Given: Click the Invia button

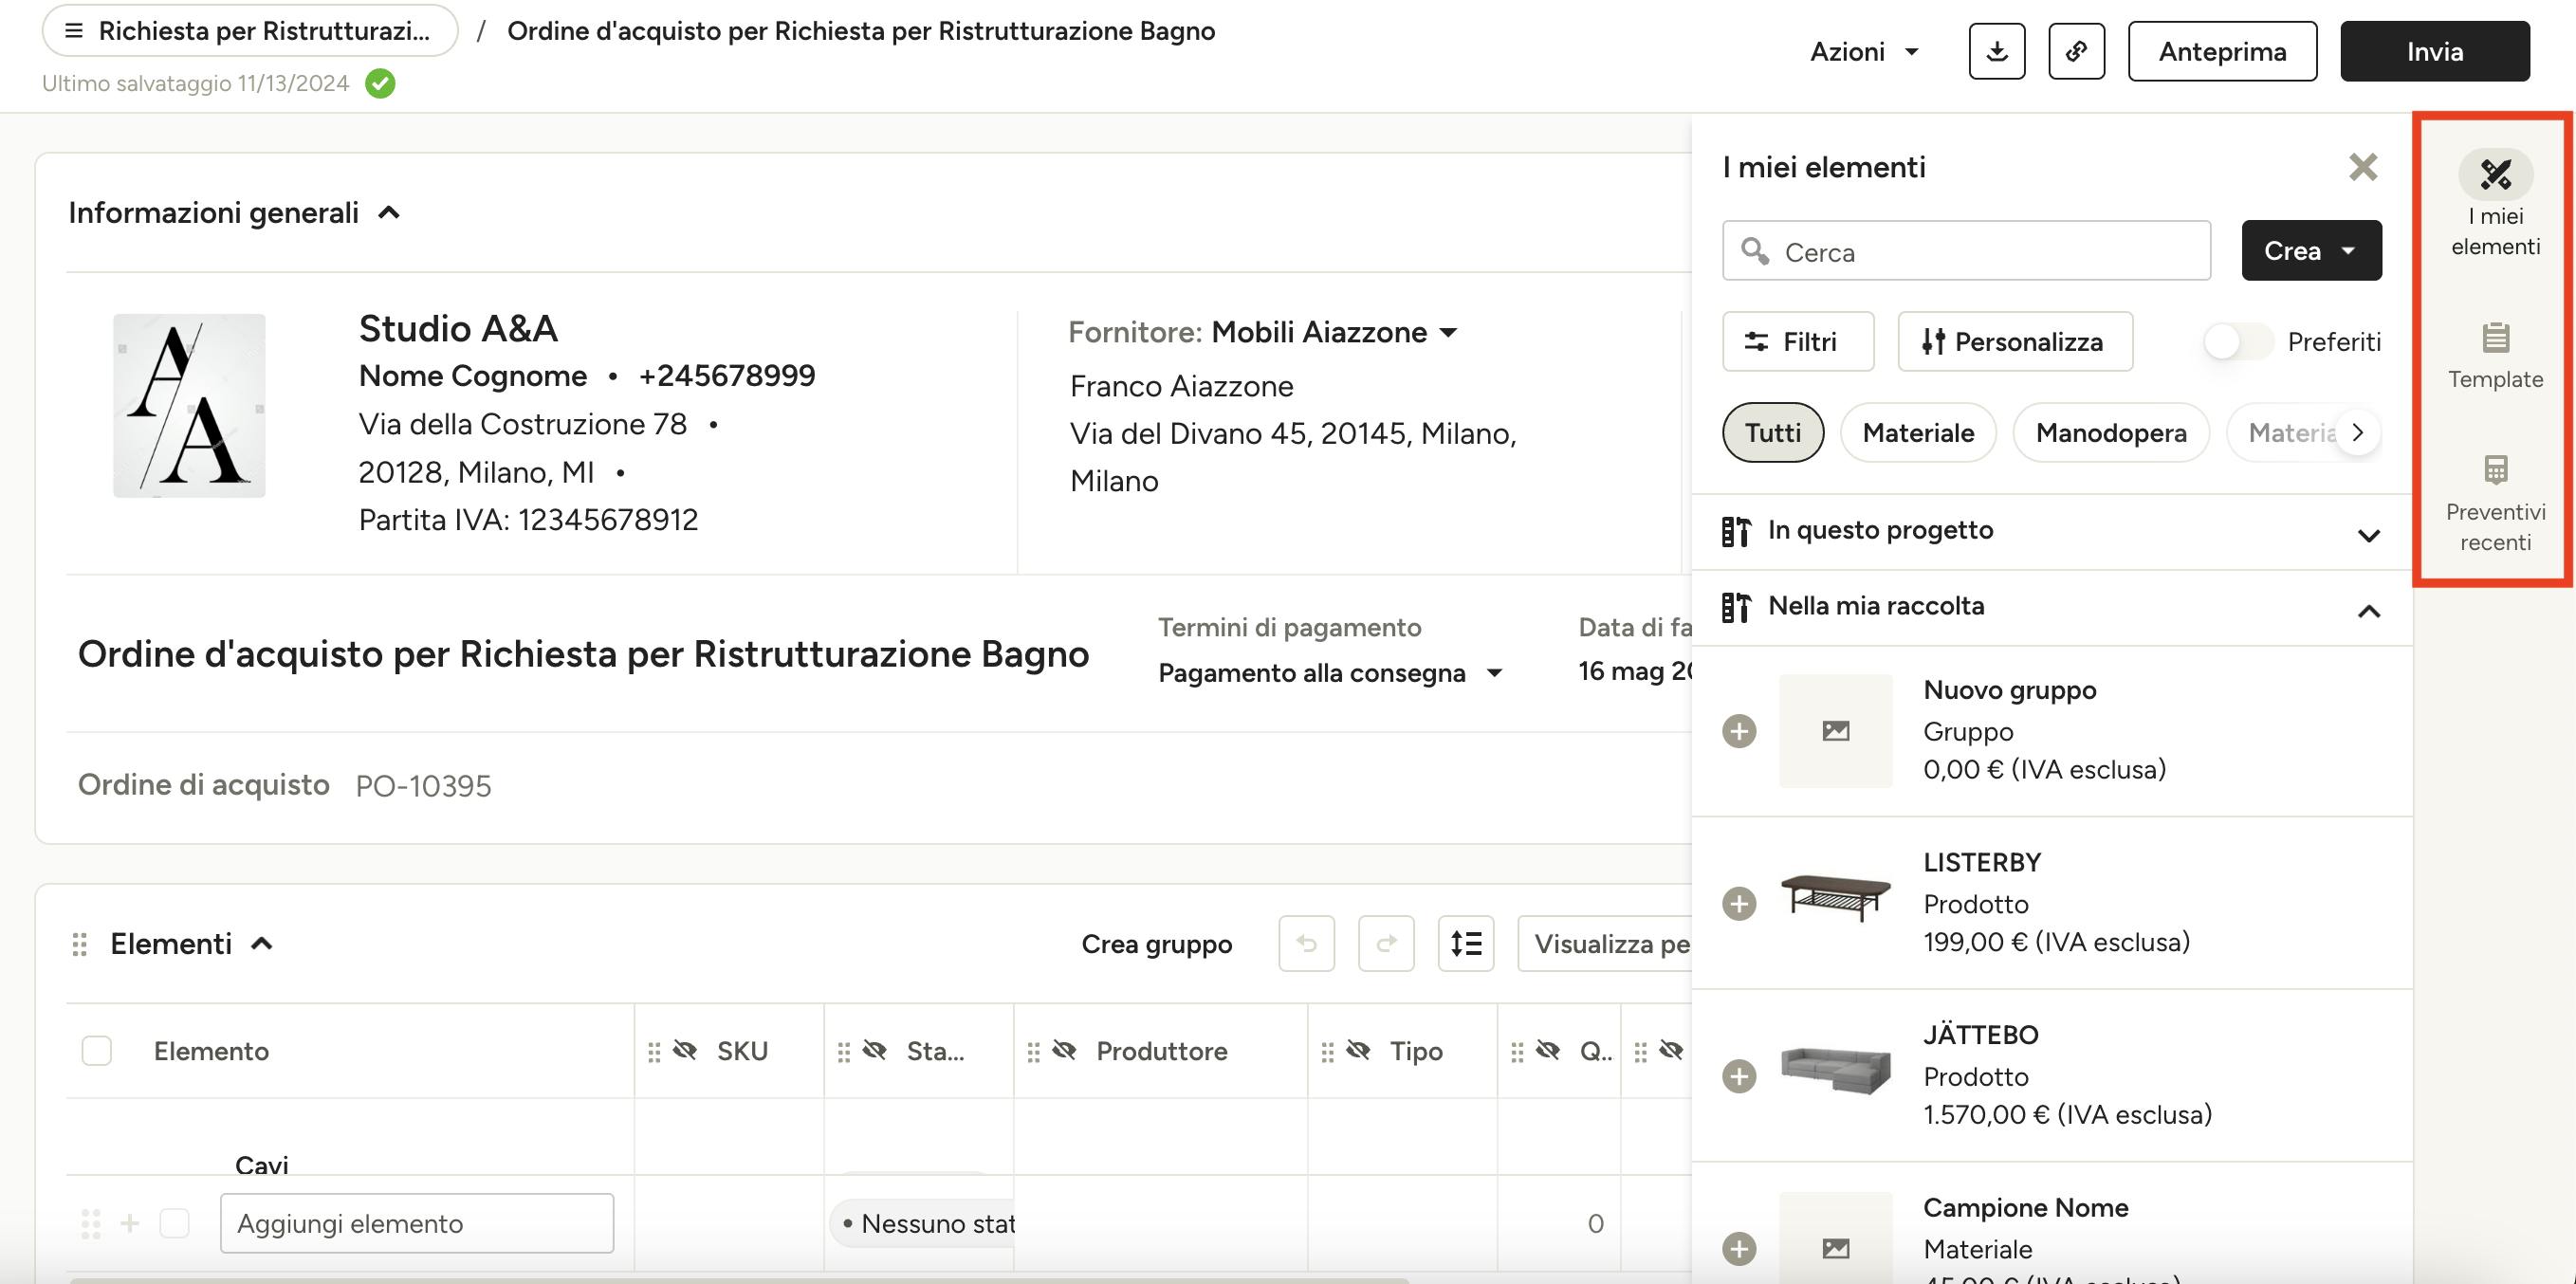Looking at the screenshot, I should tap(2434, 51).
